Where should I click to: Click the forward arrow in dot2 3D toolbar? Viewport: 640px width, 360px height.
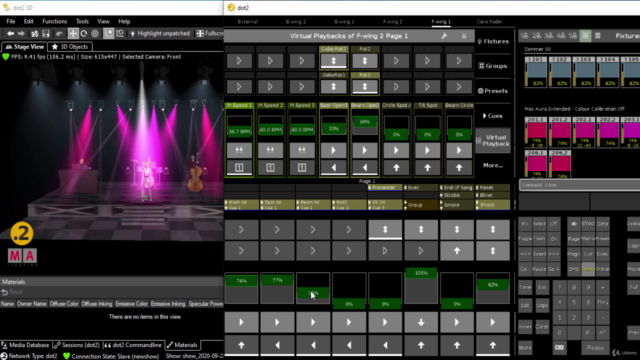(x=21, y=33)
